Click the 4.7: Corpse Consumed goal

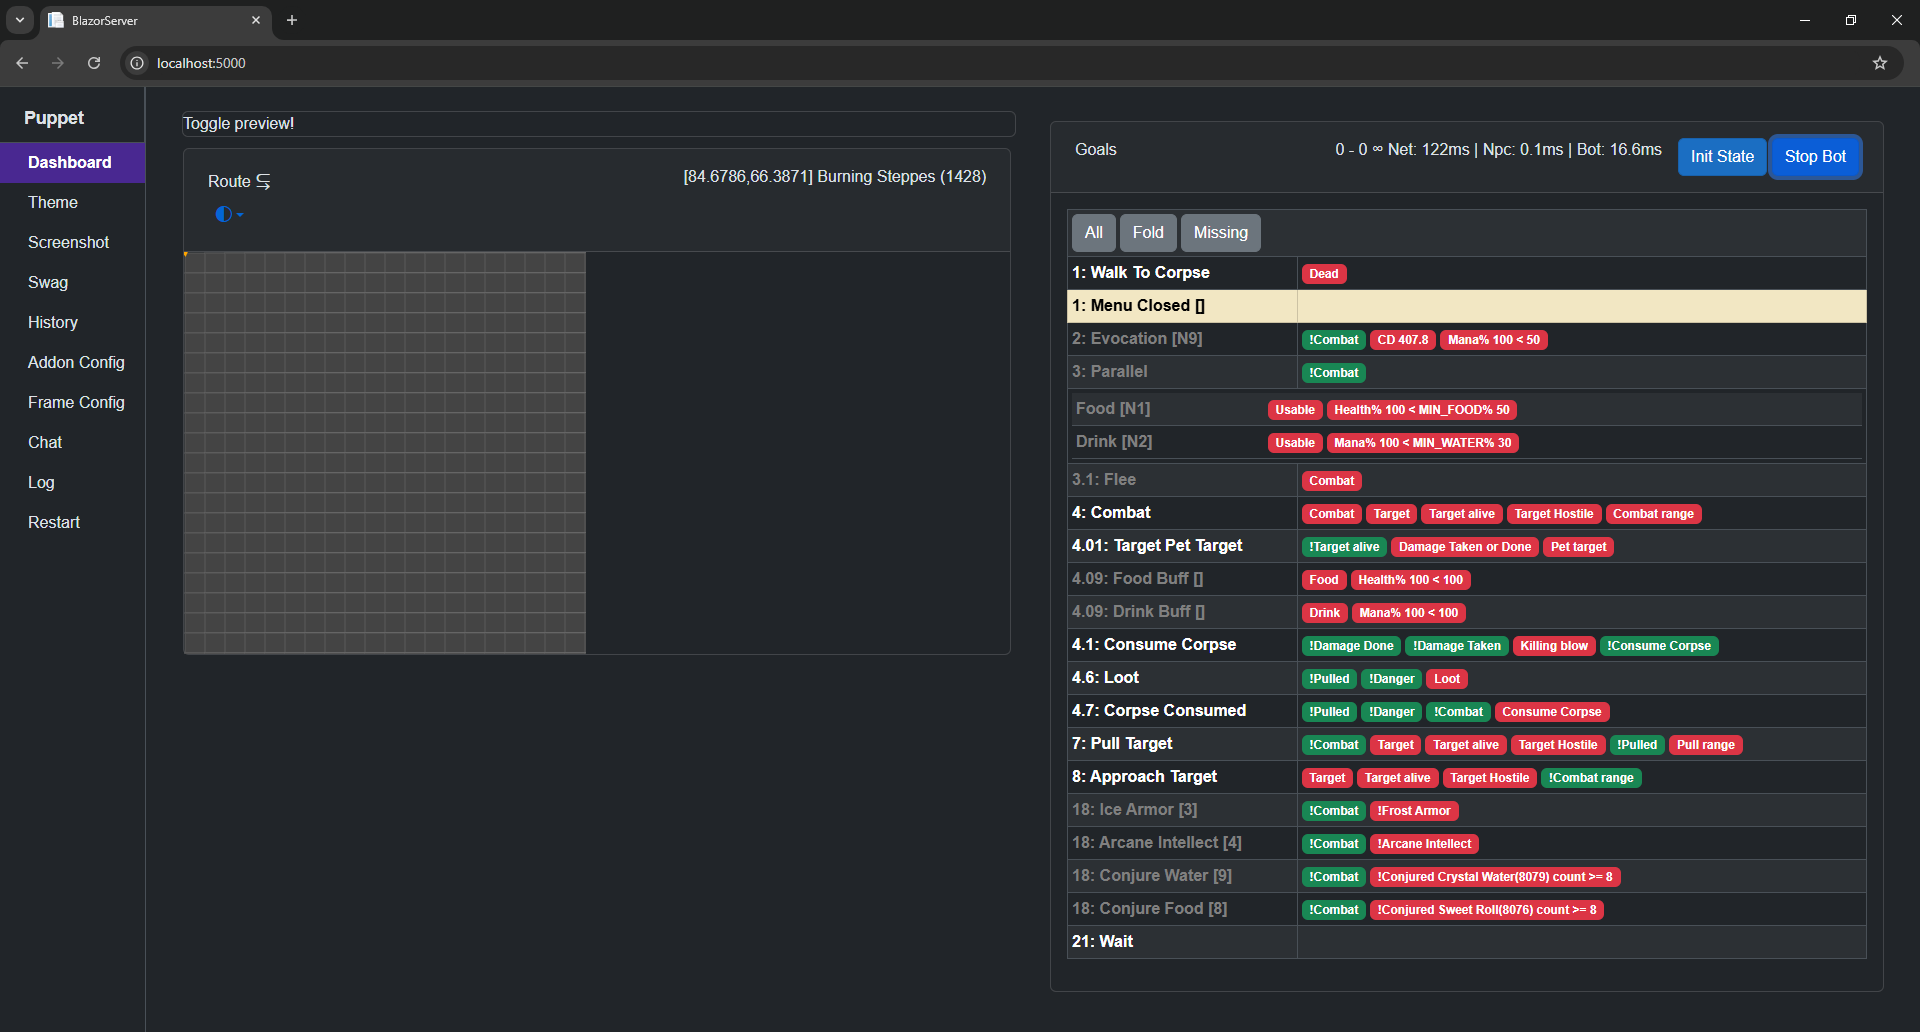point(1159,710)
